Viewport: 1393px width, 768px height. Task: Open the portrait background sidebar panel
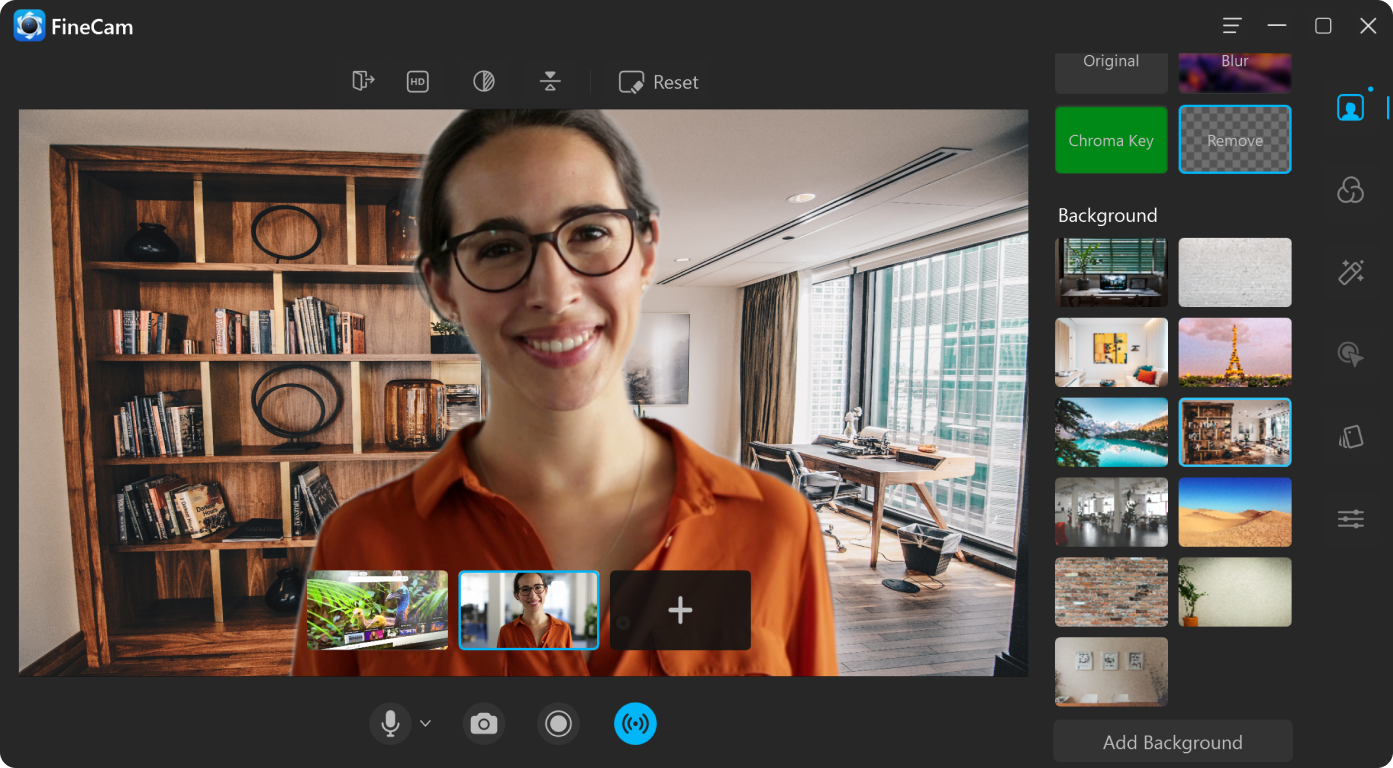pos(1351,107)
